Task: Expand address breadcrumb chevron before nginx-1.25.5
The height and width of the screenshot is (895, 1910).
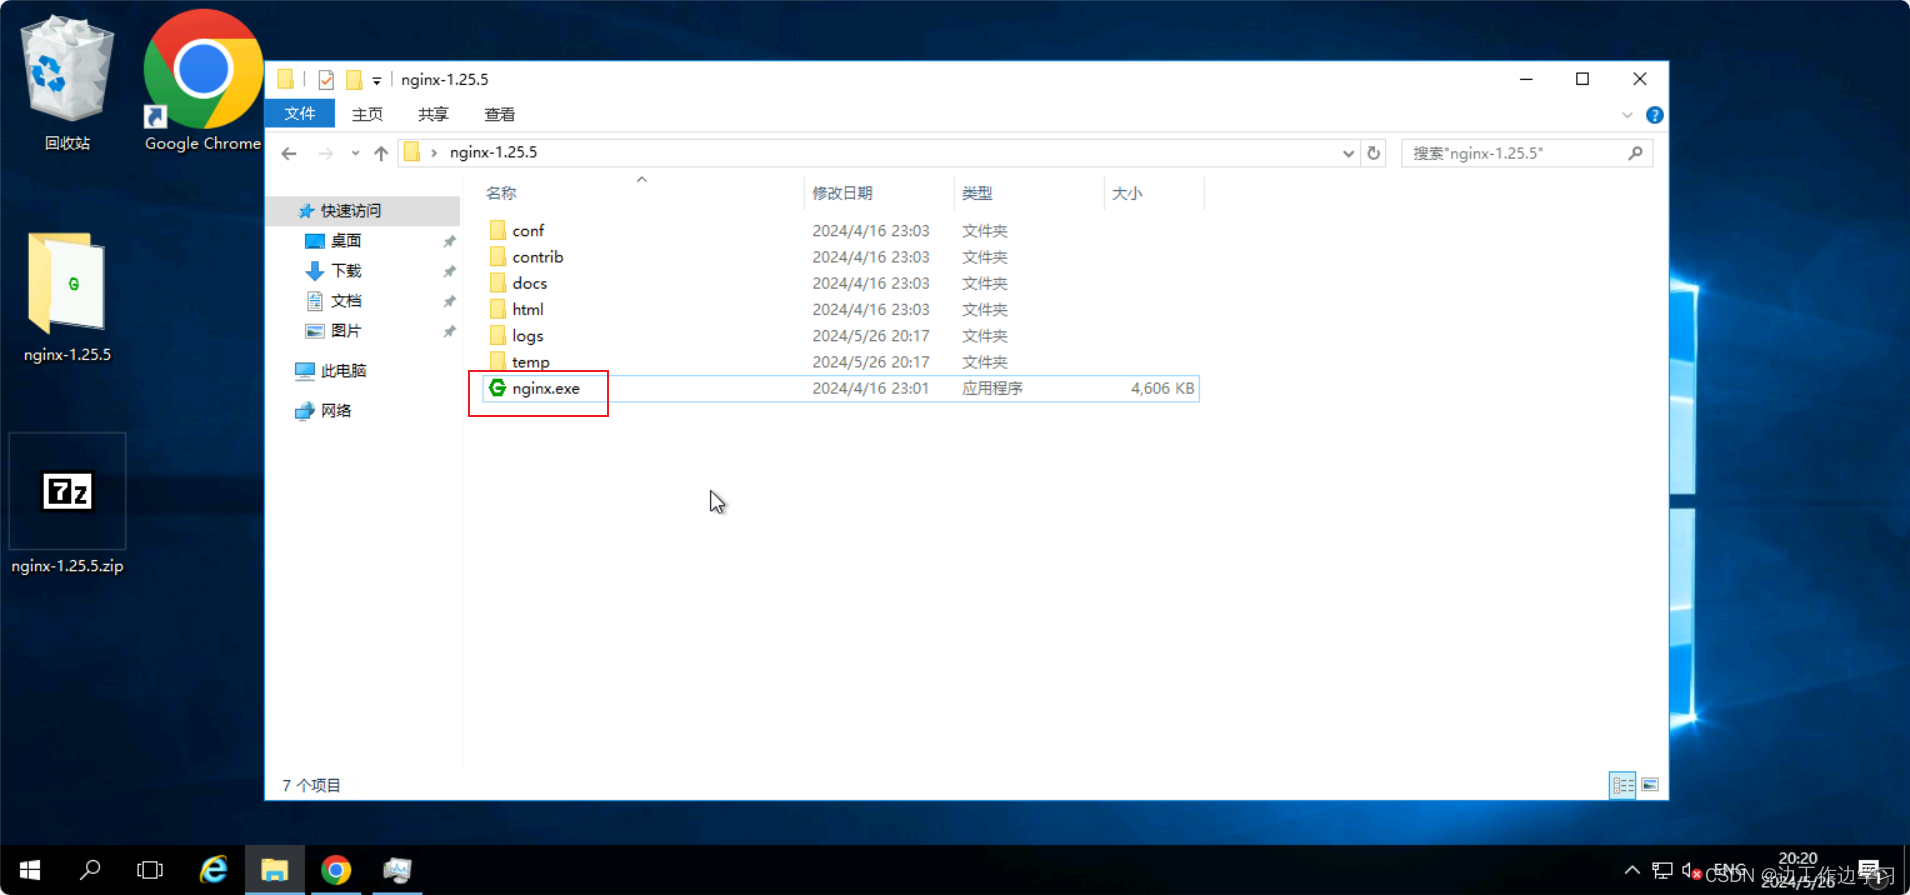Action: click(433, 153)
